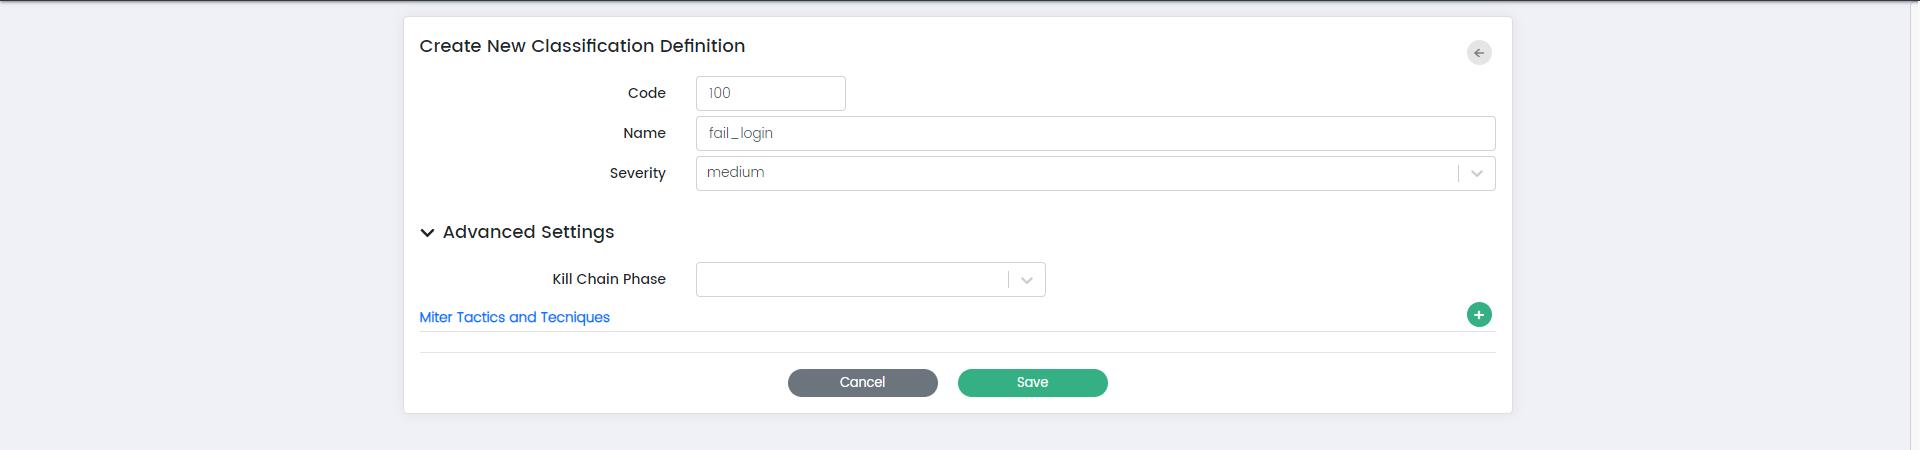Click the vertical page scrollbar
Screen dimensions: 1920x450
[x=1914, y=225]
